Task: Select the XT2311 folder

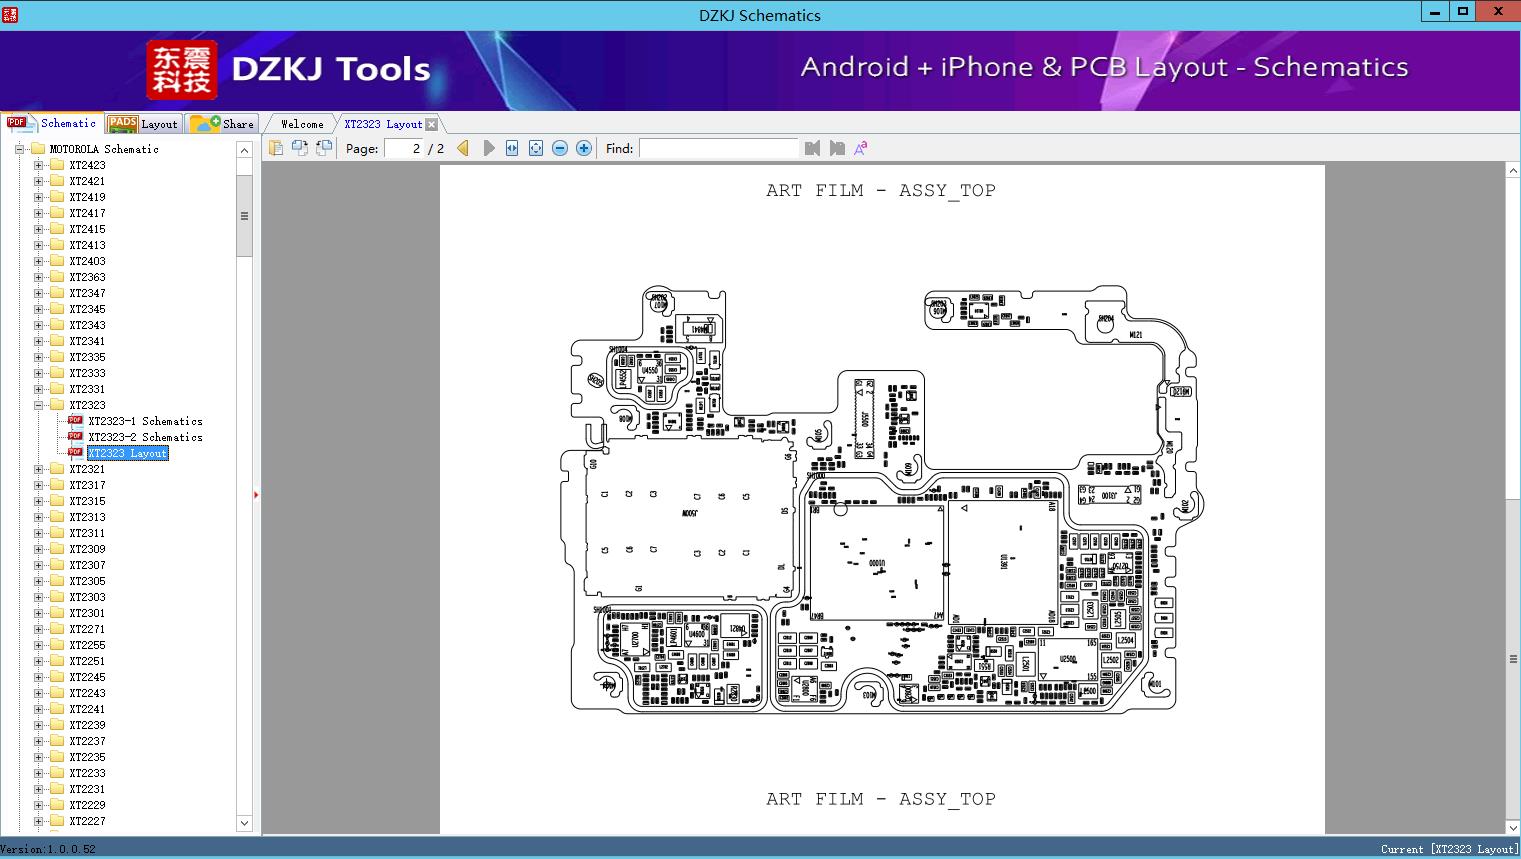Action: [87, 533]
